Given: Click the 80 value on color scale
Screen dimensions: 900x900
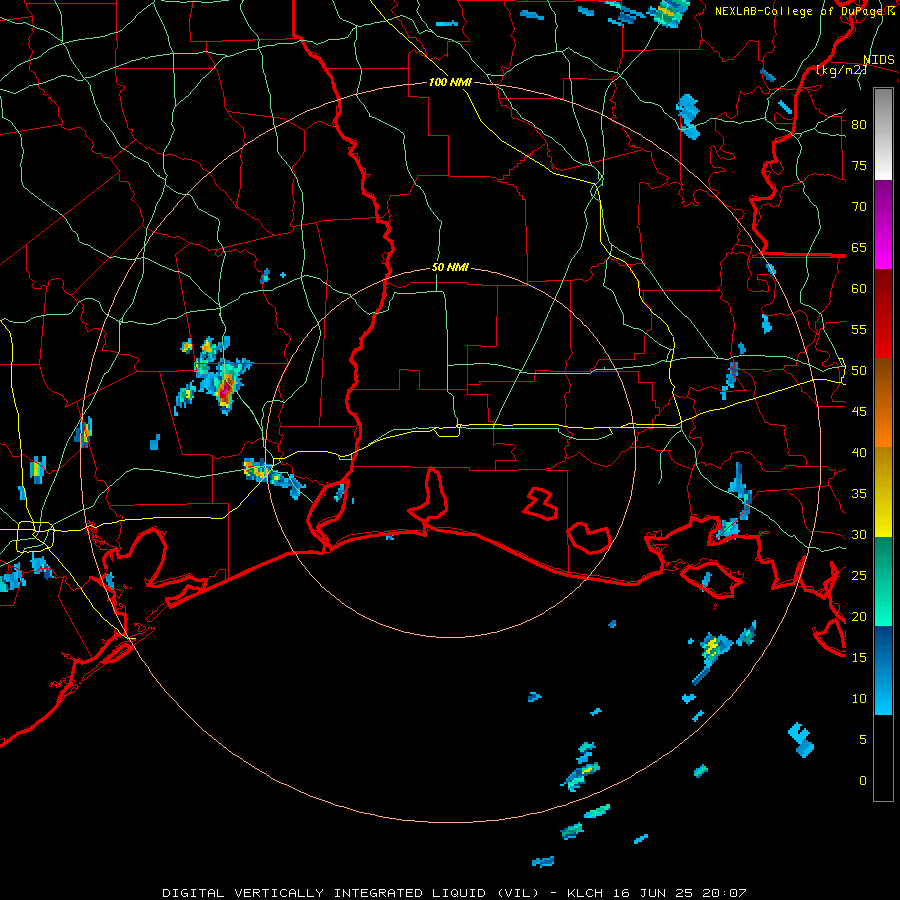Looking at the screenshot, I should pyautogui.click(x=859, y=125).
